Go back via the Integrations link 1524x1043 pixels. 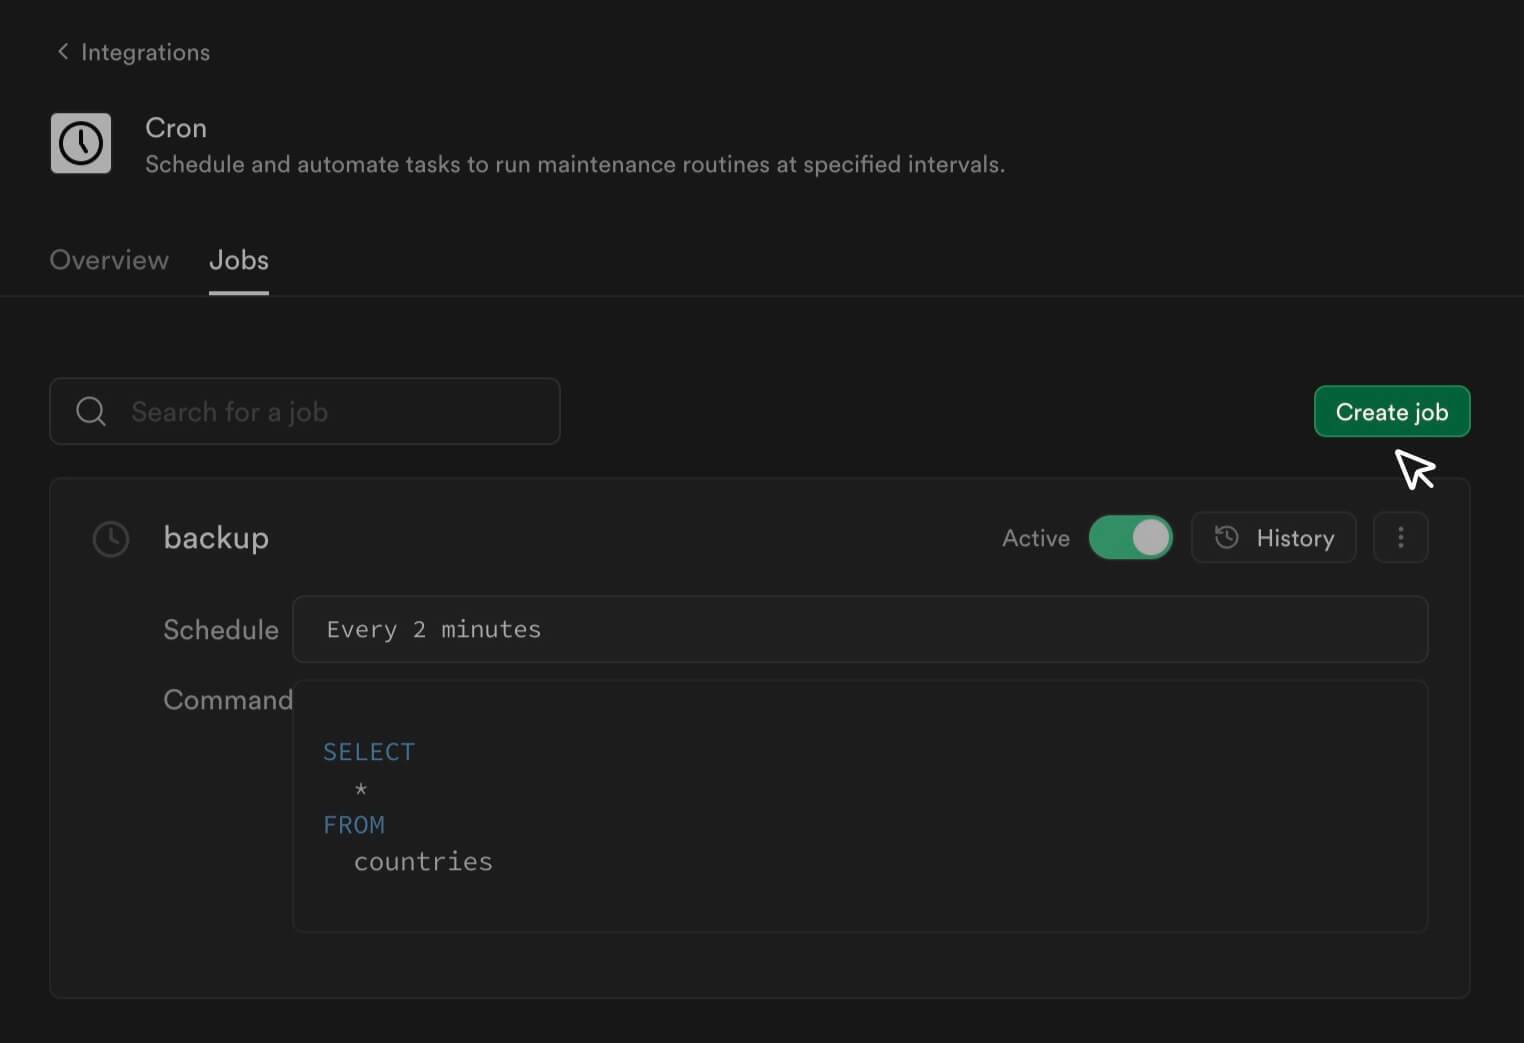145,52
